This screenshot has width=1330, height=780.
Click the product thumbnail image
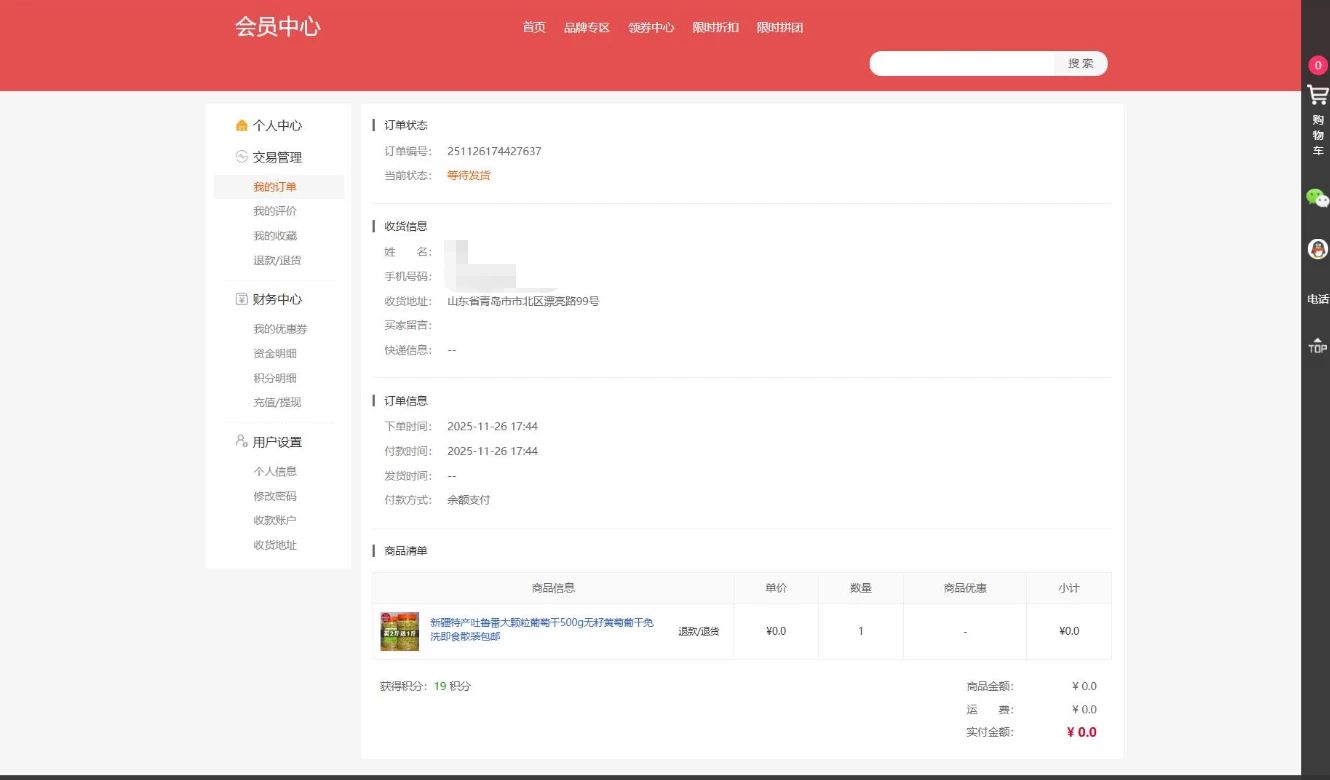click(x=398, y=631)
